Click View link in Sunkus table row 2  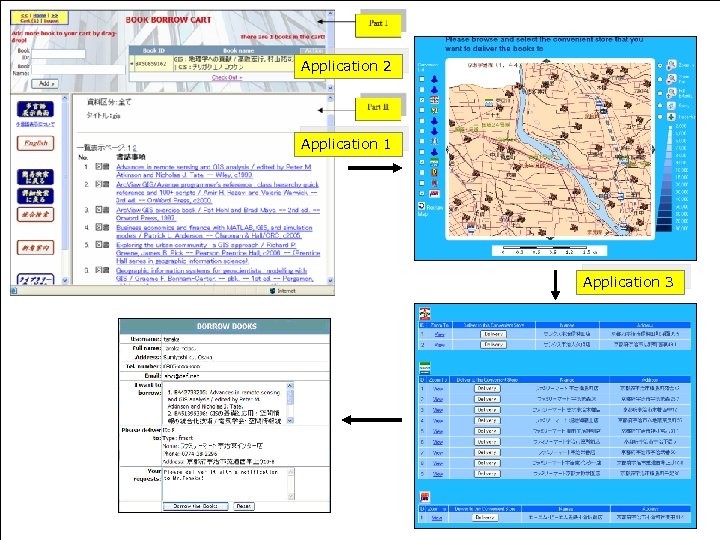pos(439,345)
